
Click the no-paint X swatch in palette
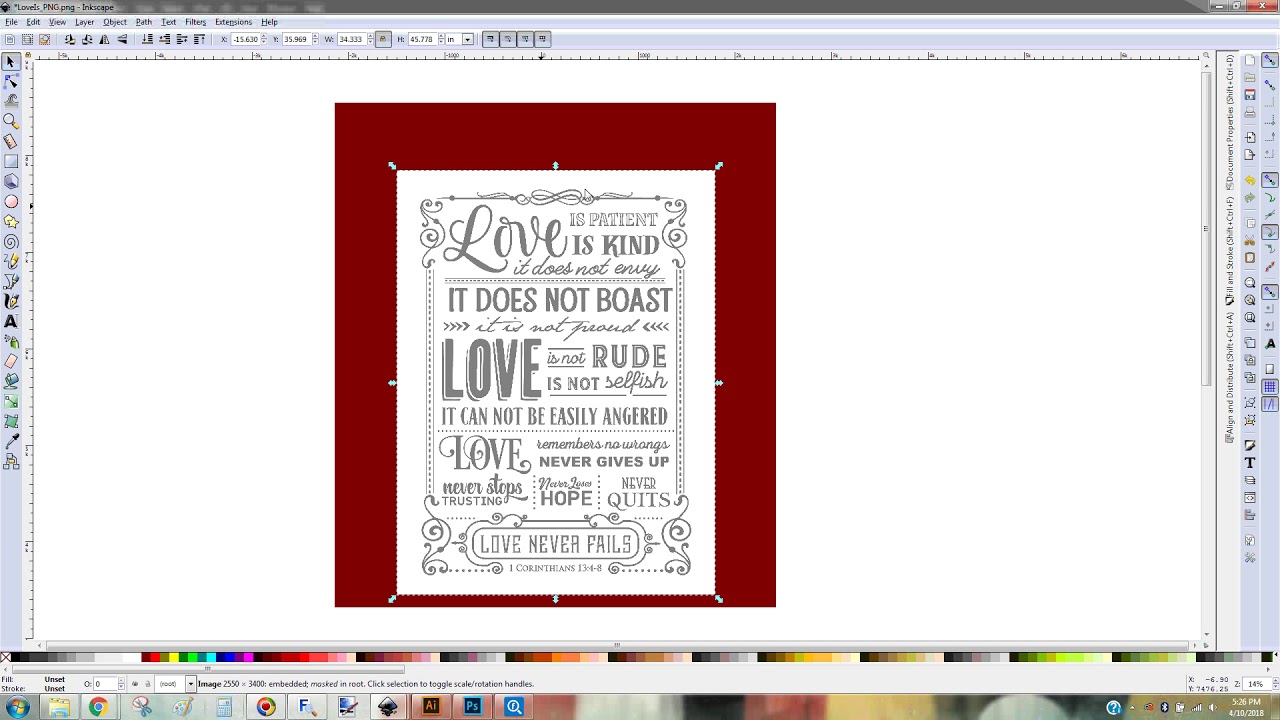[x=6, y=657]
